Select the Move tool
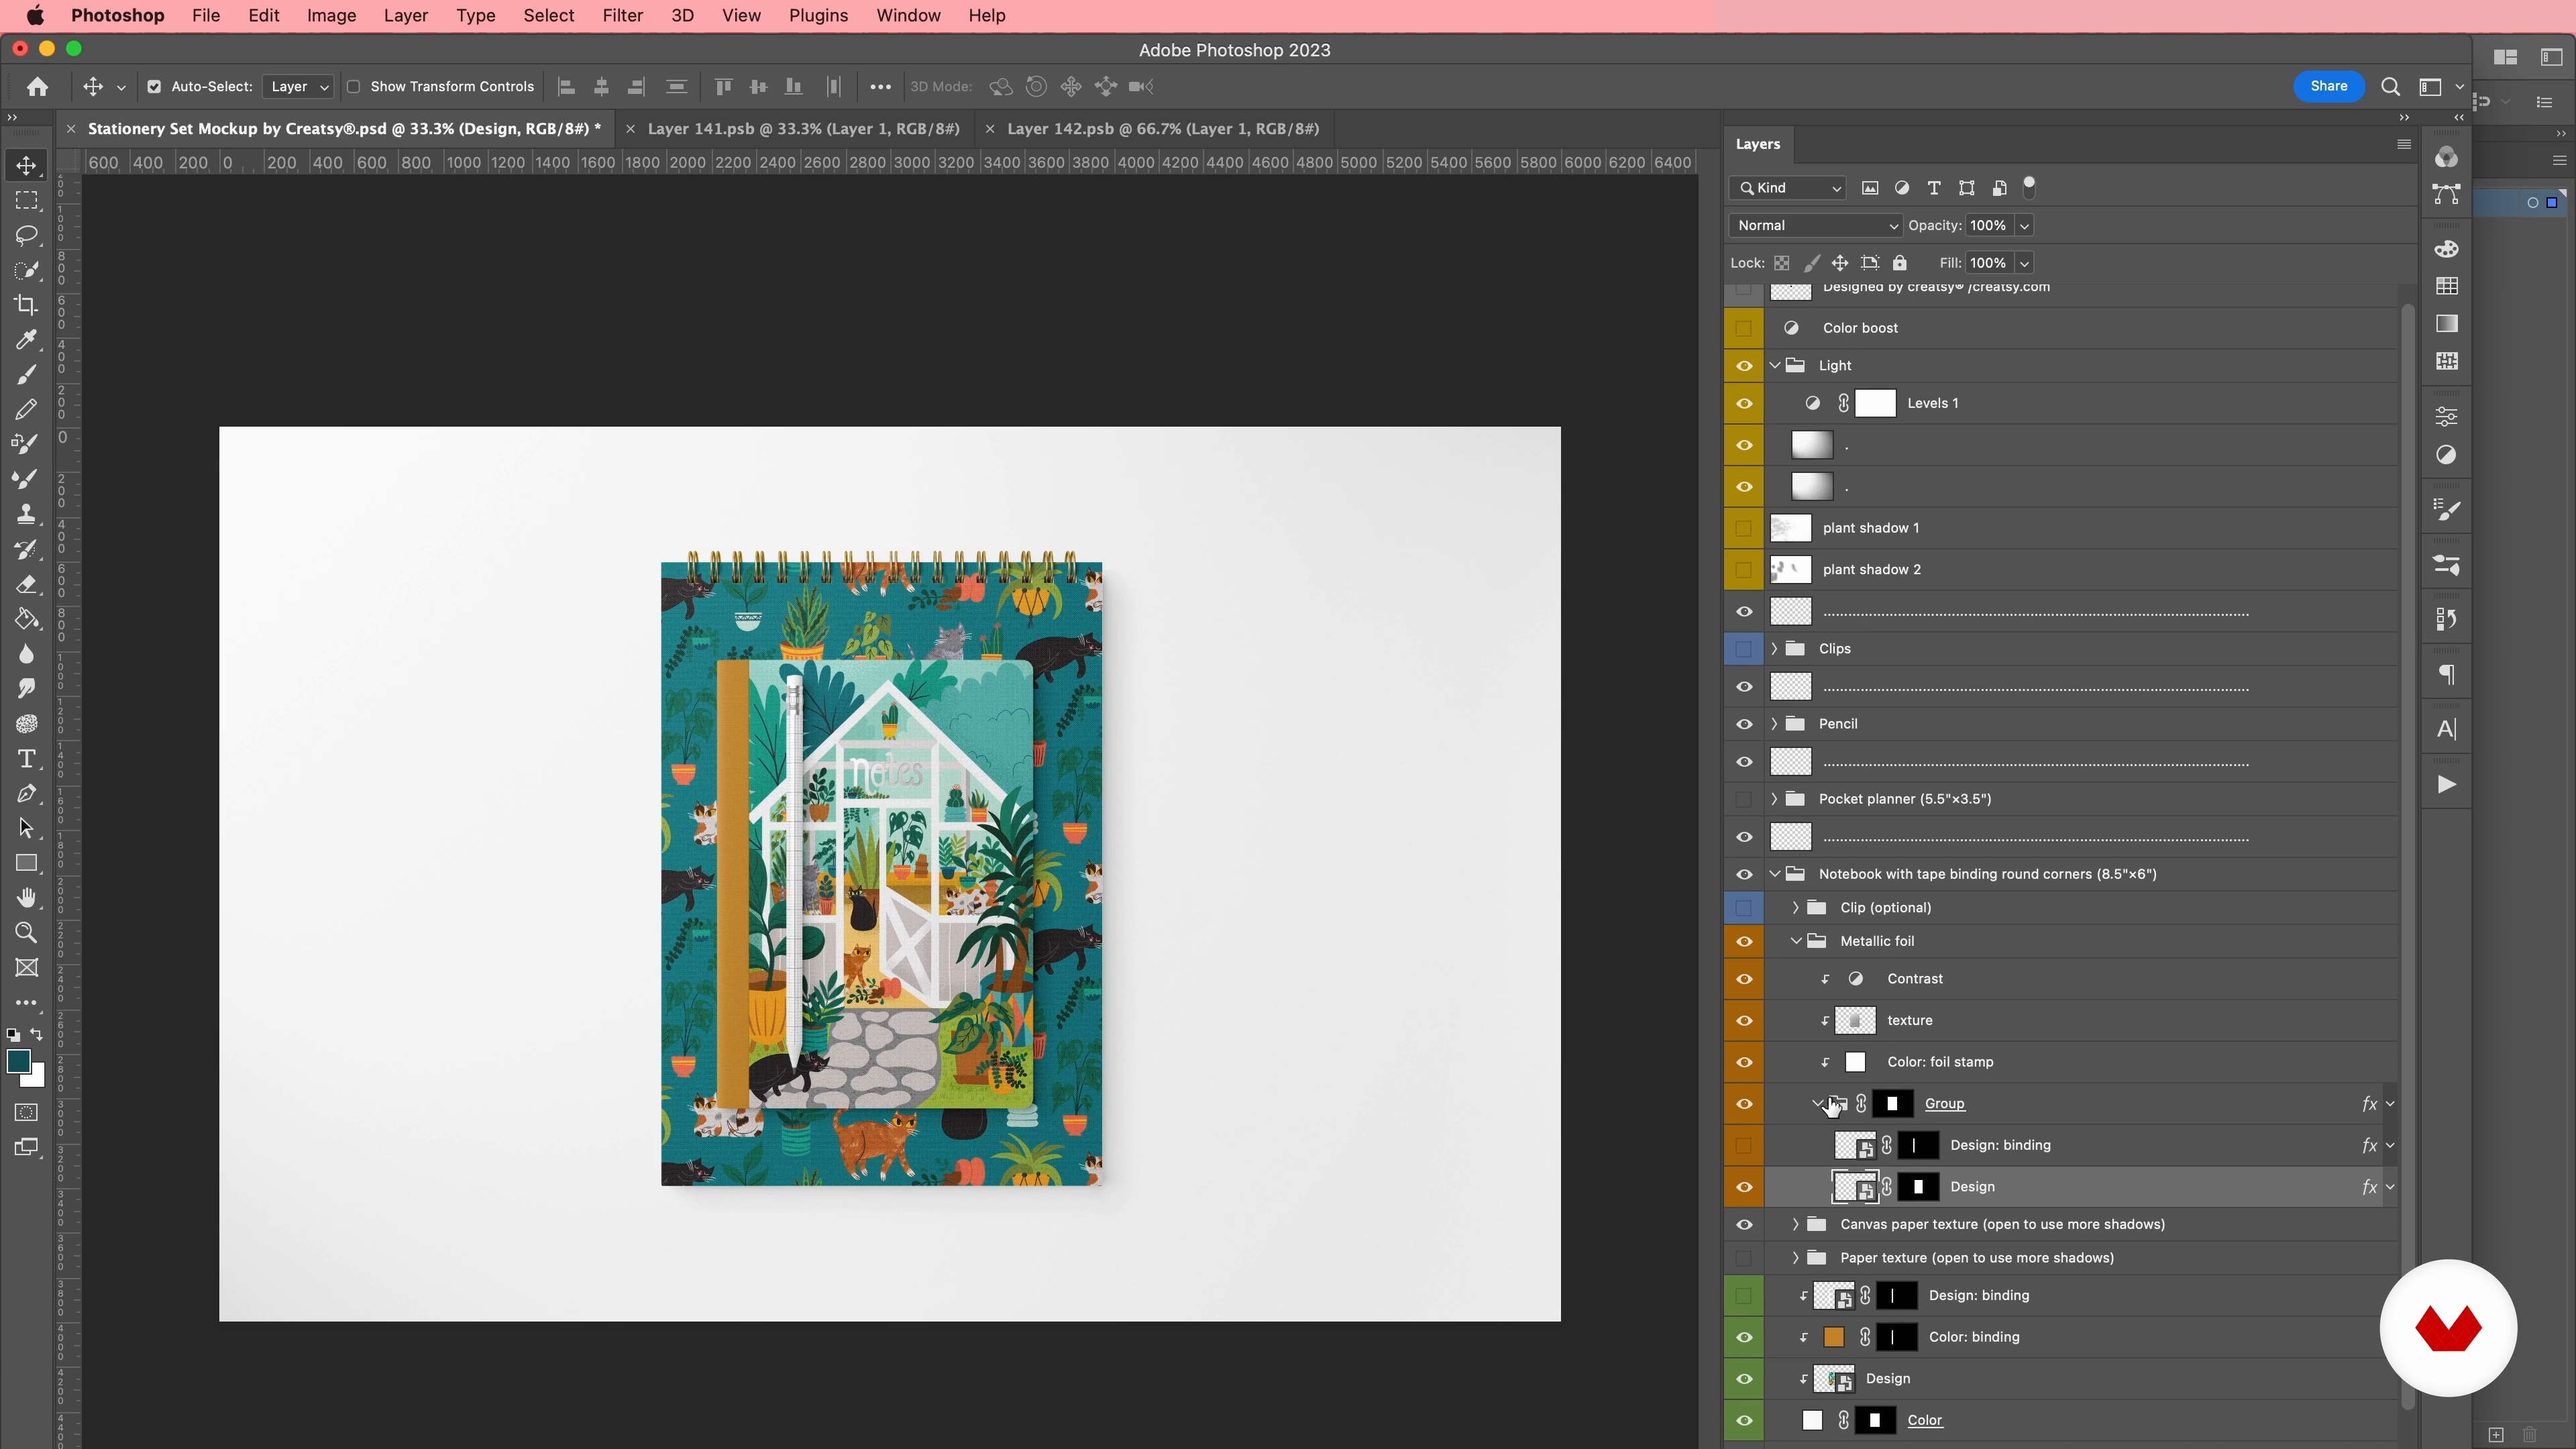Viewport: 2576px width, 1449px height. 27,166
